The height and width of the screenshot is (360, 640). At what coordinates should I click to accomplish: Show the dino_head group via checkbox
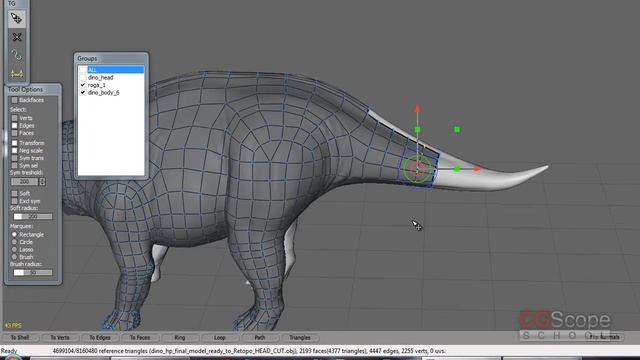(83, 78)
